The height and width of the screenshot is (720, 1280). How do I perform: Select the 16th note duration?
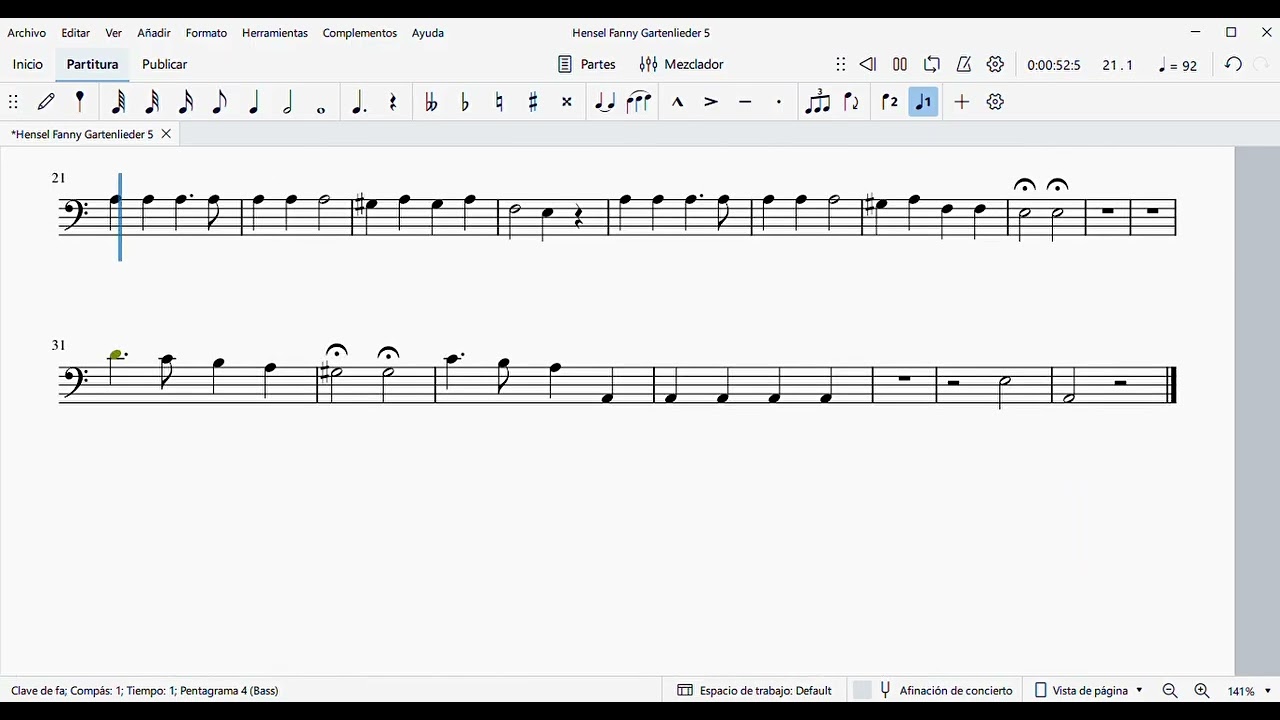pos(186,102)
